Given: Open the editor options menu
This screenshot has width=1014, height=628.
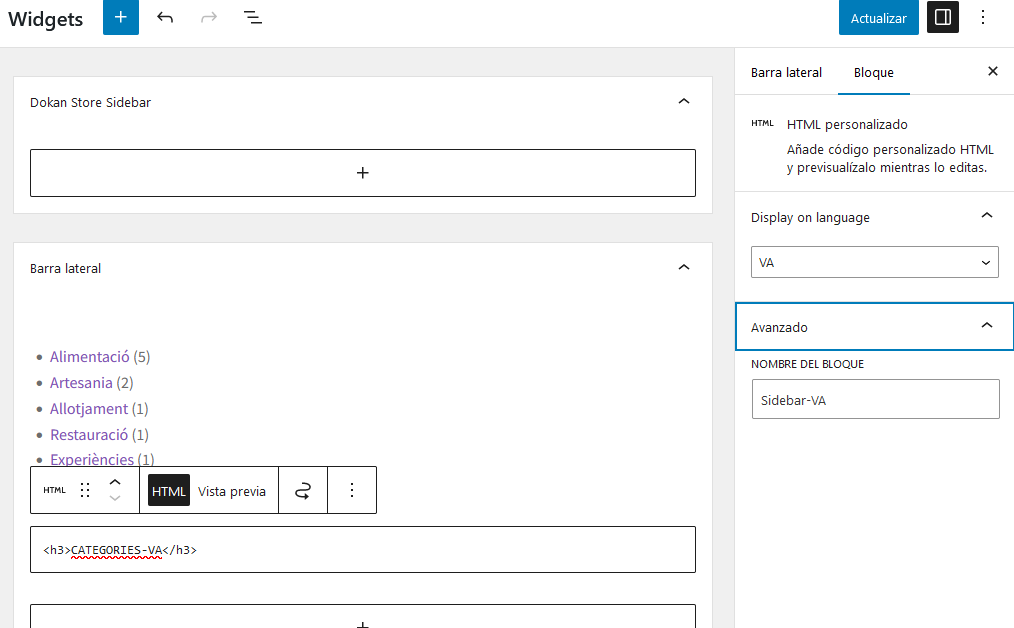Looking at the screenshot, I should pyautogui.click(x=983, y=18).
